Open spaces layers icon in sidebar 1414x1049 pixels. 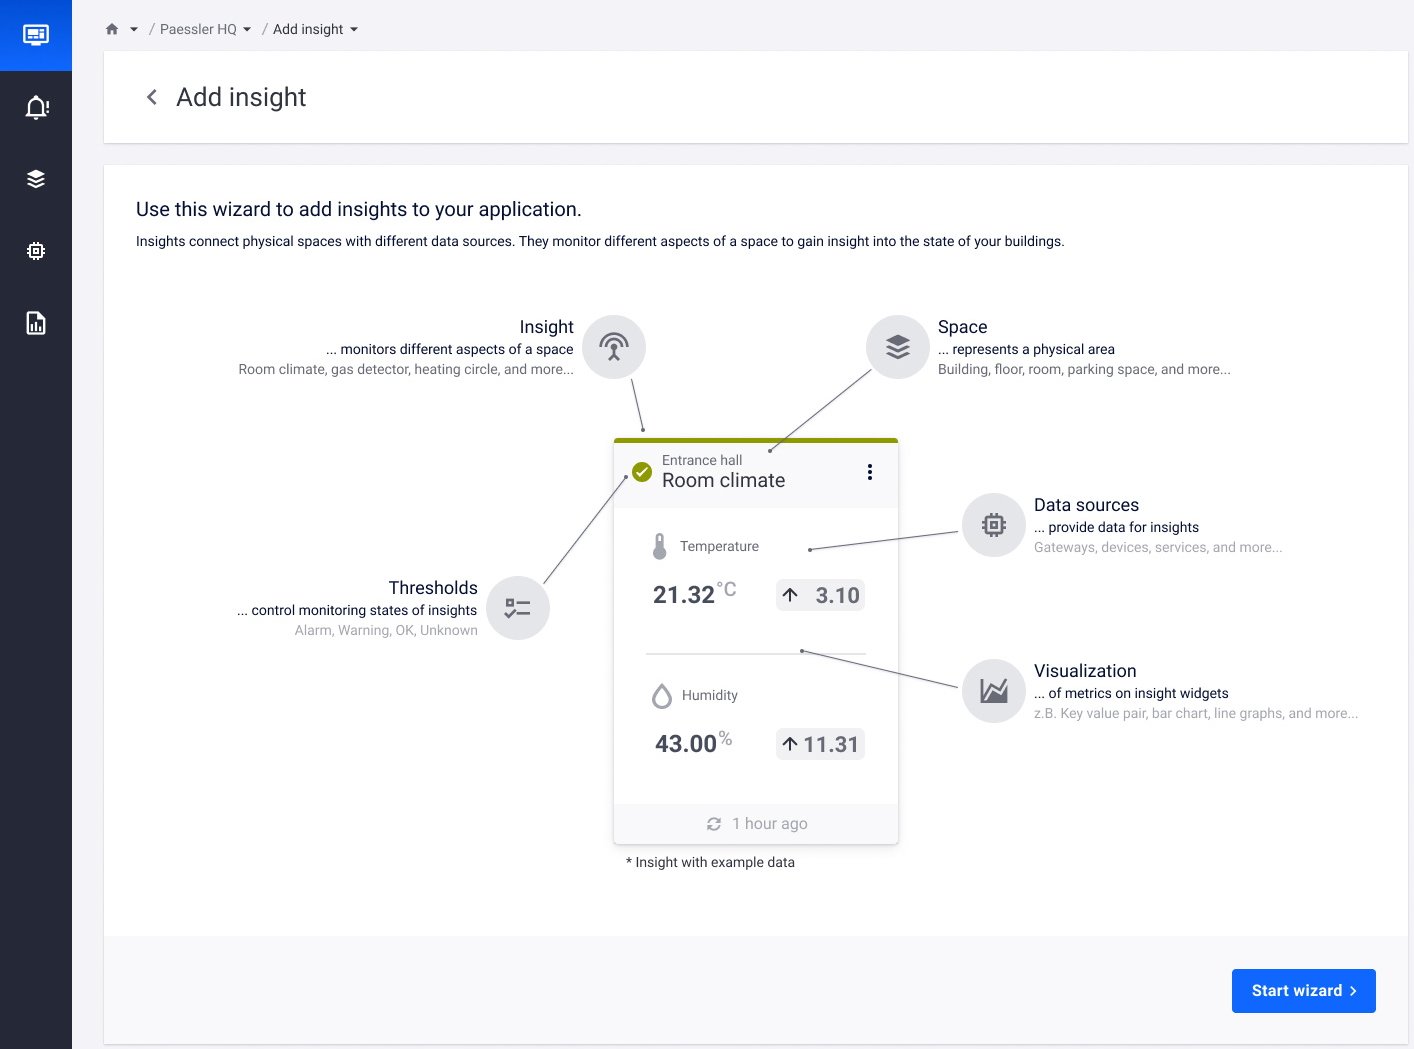click(x=36, y=179)
